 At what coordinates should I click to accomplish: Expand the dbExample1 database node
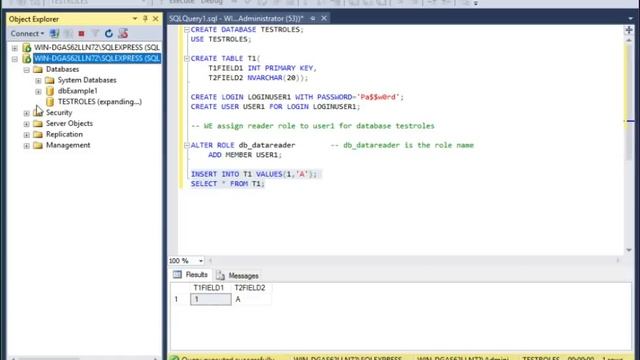pos(38,91)
